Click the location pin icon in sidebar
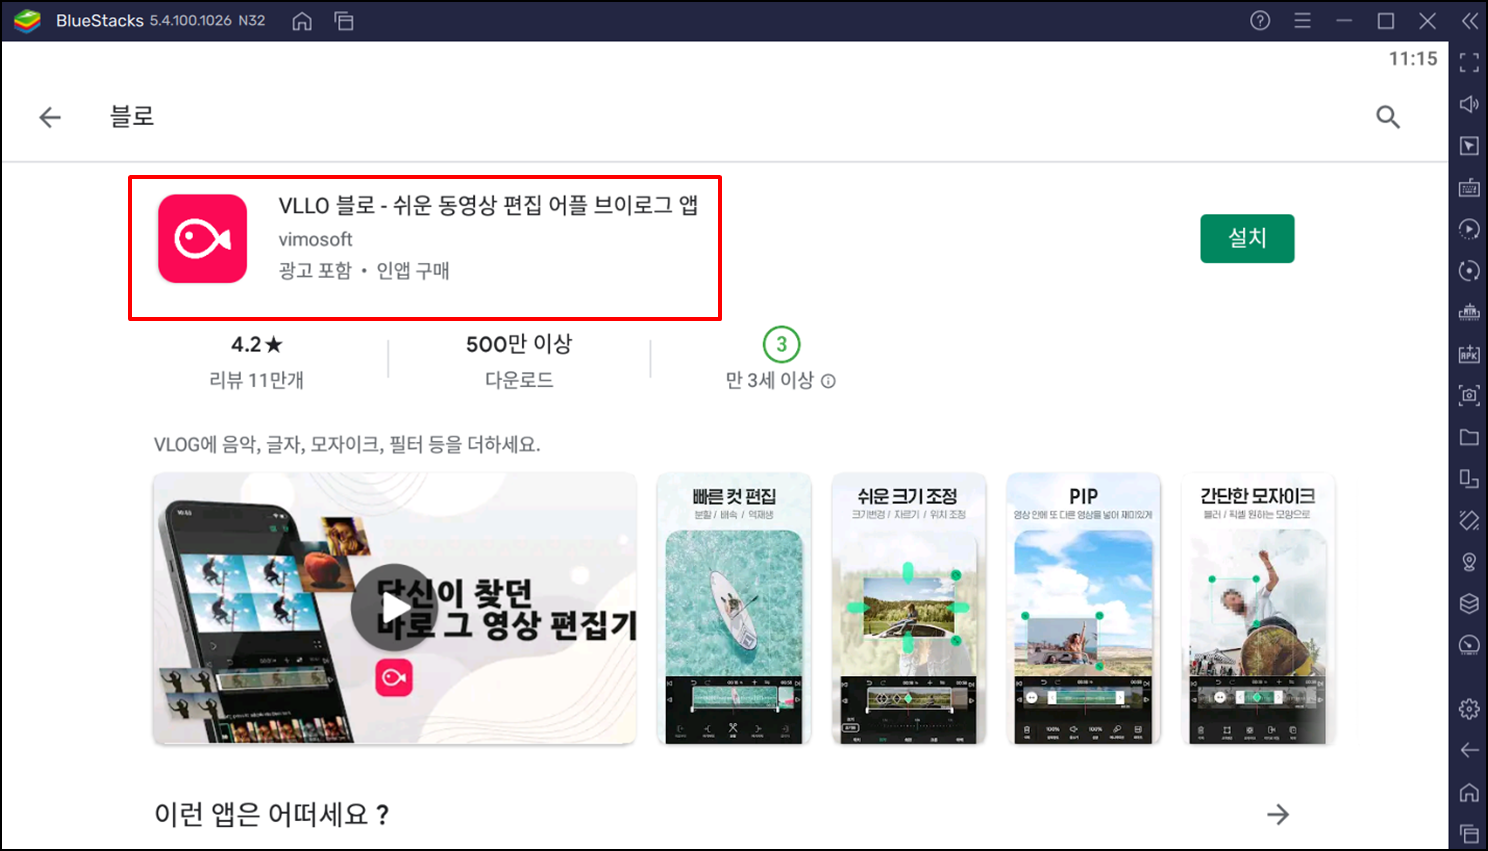Viewport: 1488px width, 851px height. pos(1469,562)
